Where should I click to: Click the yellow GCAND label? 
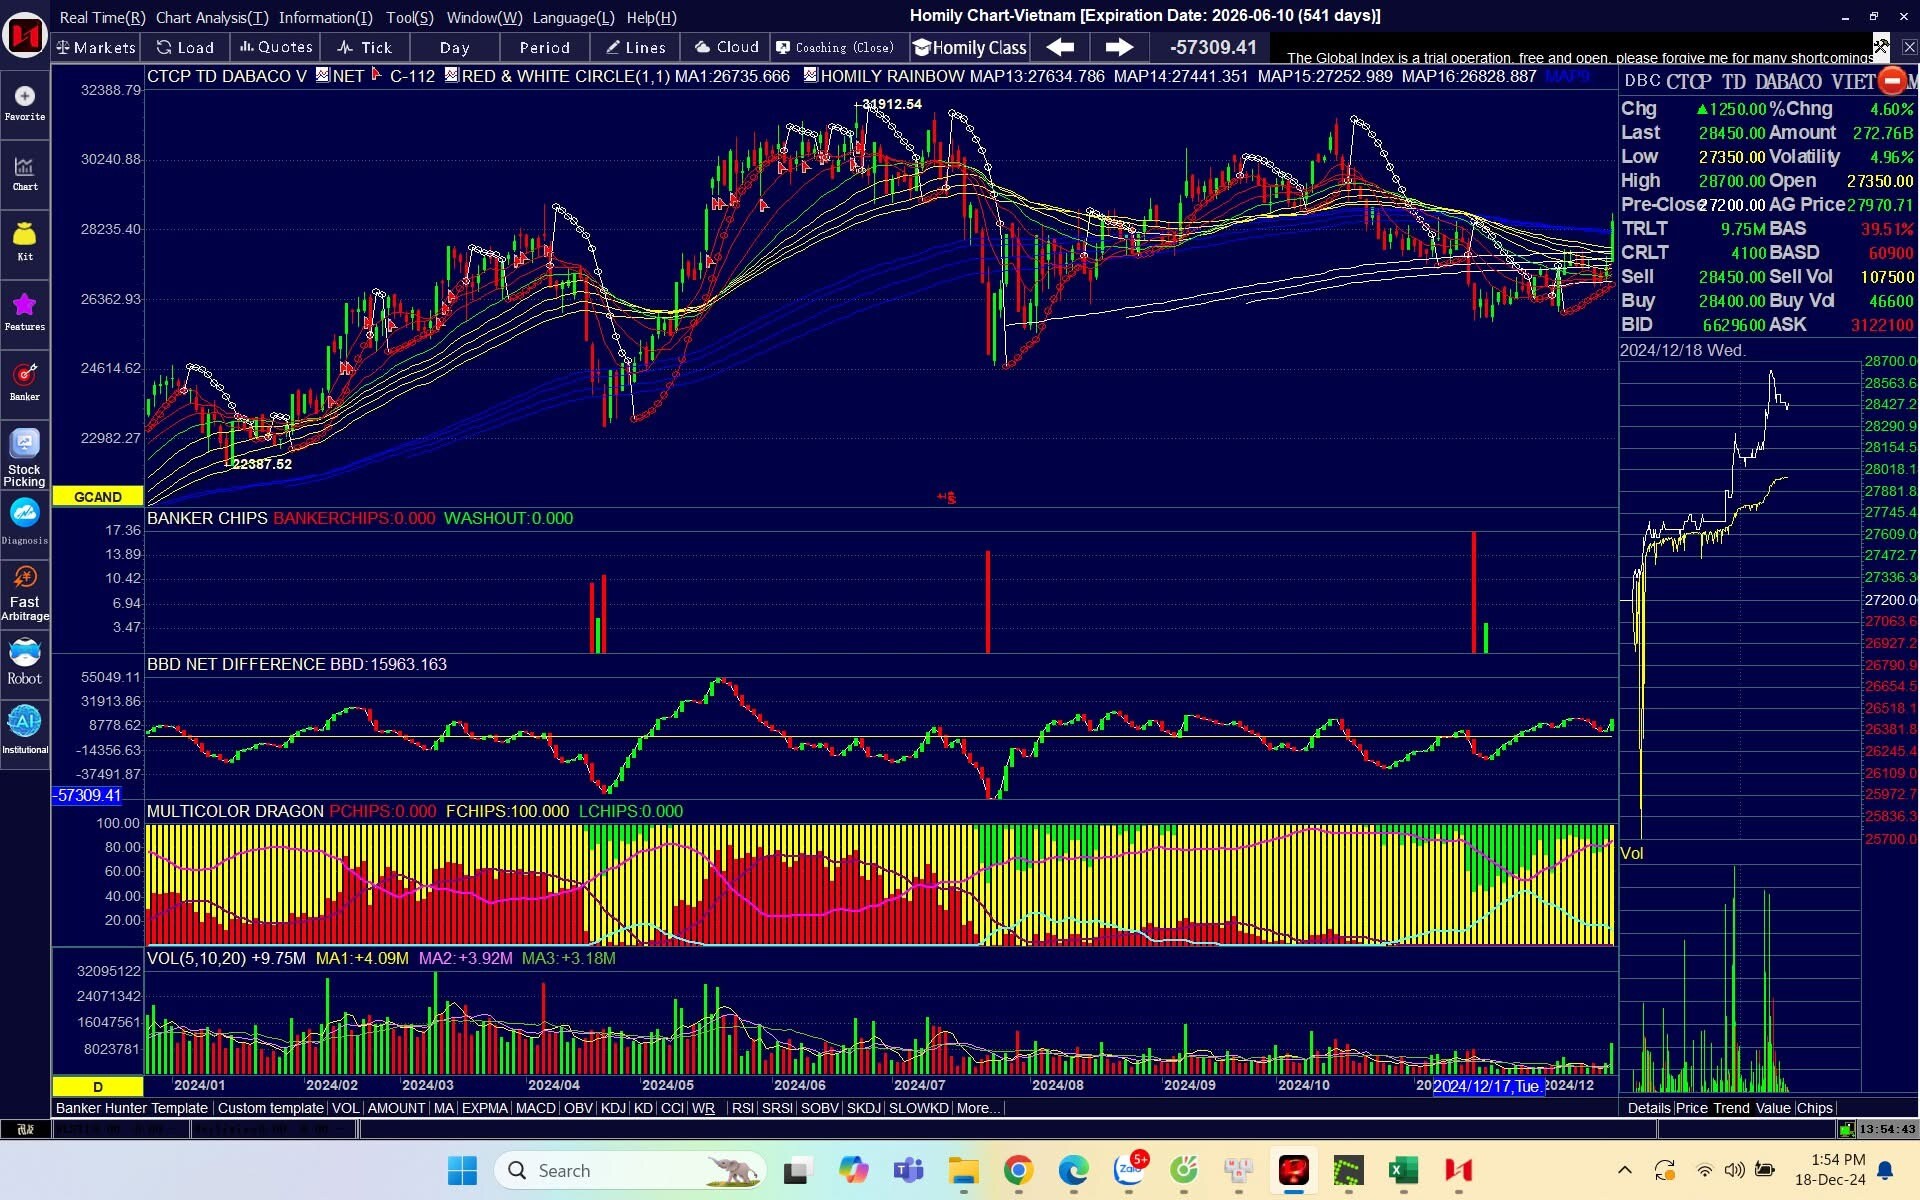(x=98, y=496)
